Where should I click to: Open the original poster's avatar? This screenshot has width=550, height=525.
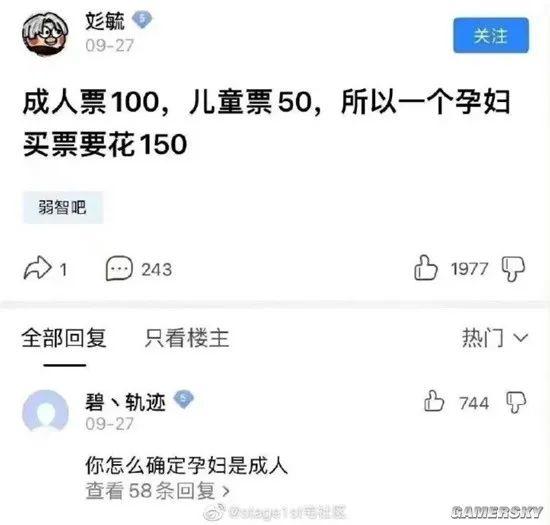(x=45, y=34)
